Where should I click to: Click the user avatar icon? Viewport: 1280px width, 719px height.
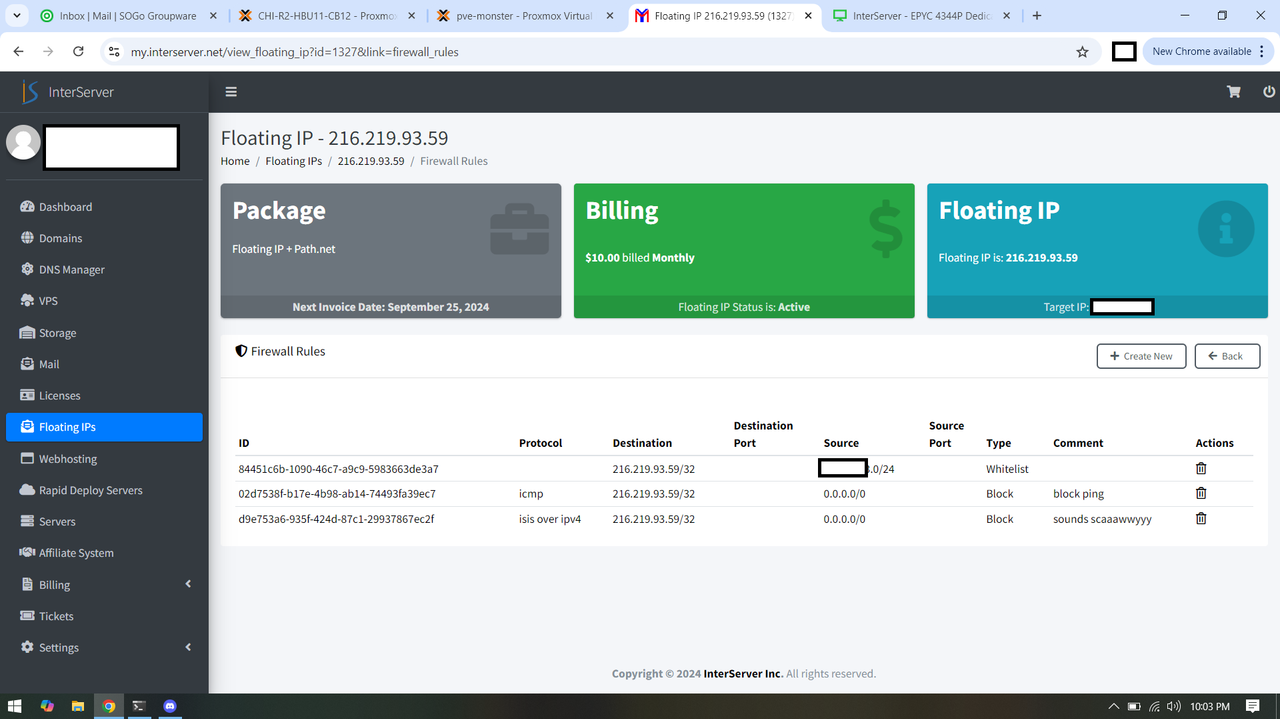23,142
